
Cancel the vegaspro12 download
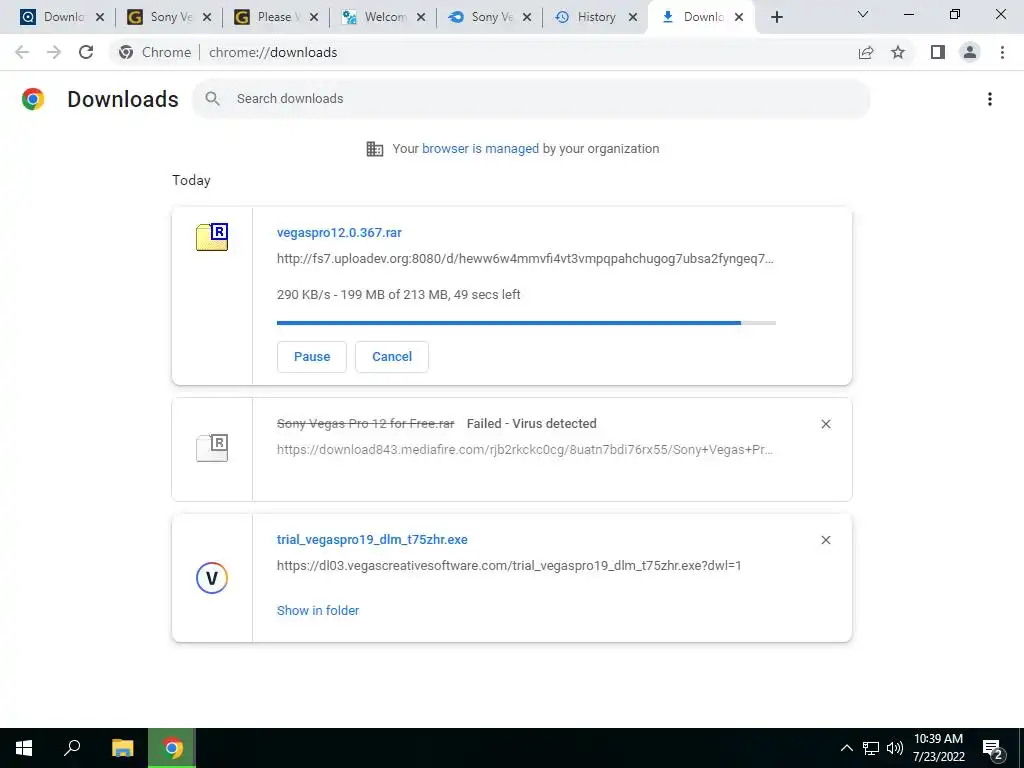point(392,357)
